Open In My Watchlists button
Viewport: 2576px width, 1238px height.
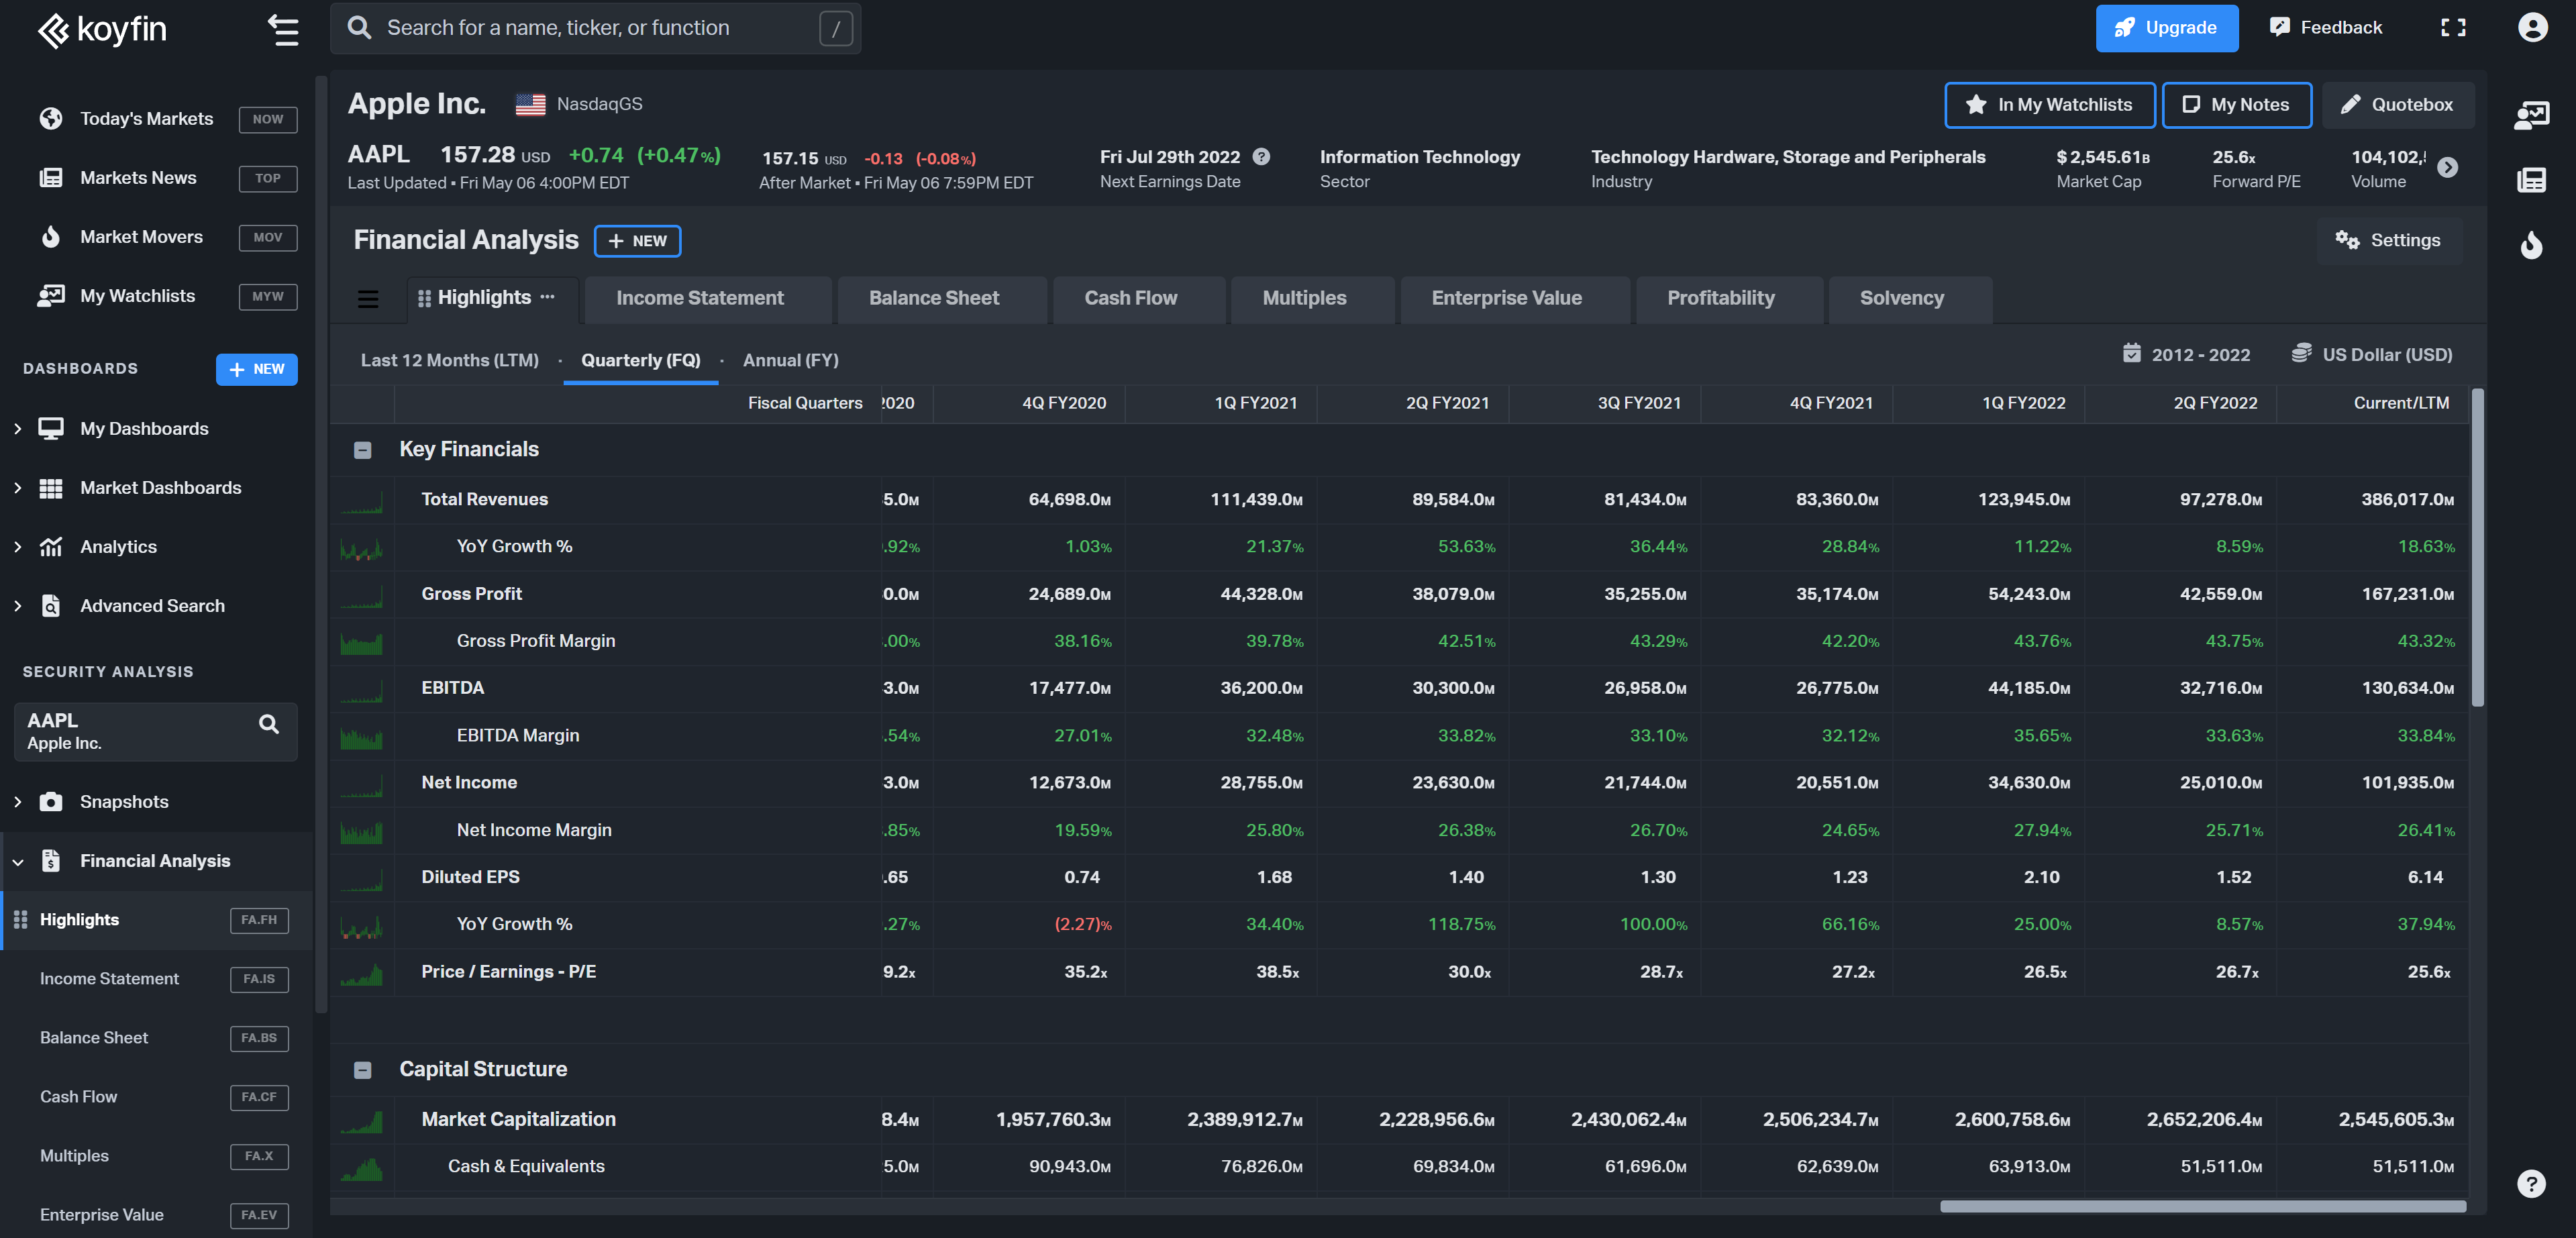pyautogui.click(x=2049, y=104)
